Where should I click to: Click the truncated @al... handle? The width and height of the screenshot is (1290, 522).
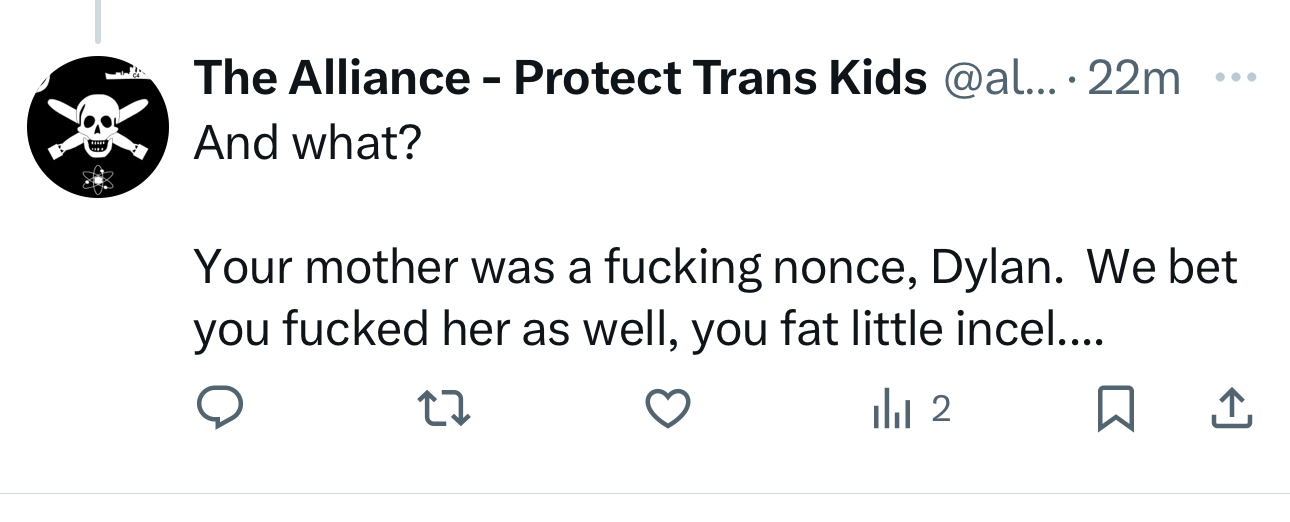(x=993, y=78)
